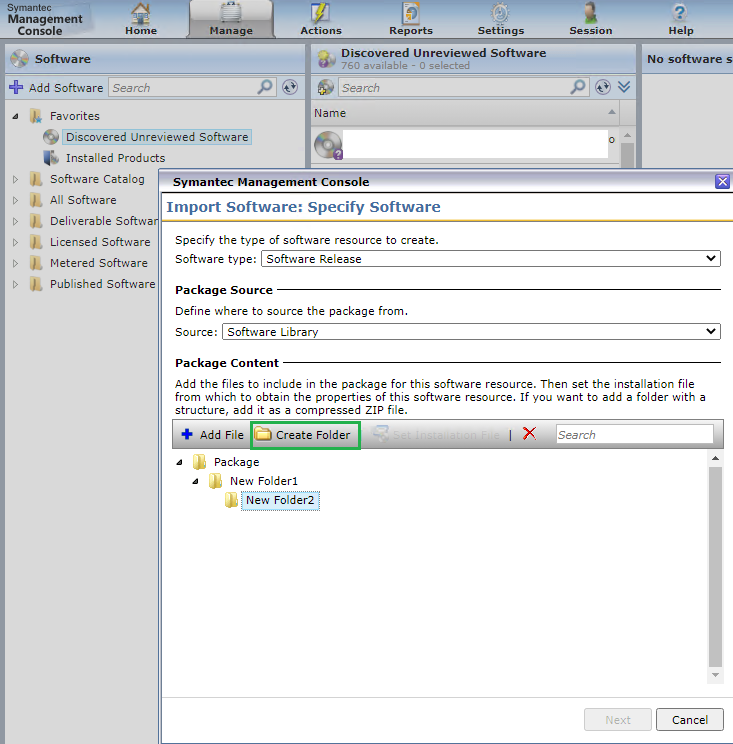Expand the Software Catalog node
The width and height of the screenshot is (733, 744).
(x=15, y=179)
